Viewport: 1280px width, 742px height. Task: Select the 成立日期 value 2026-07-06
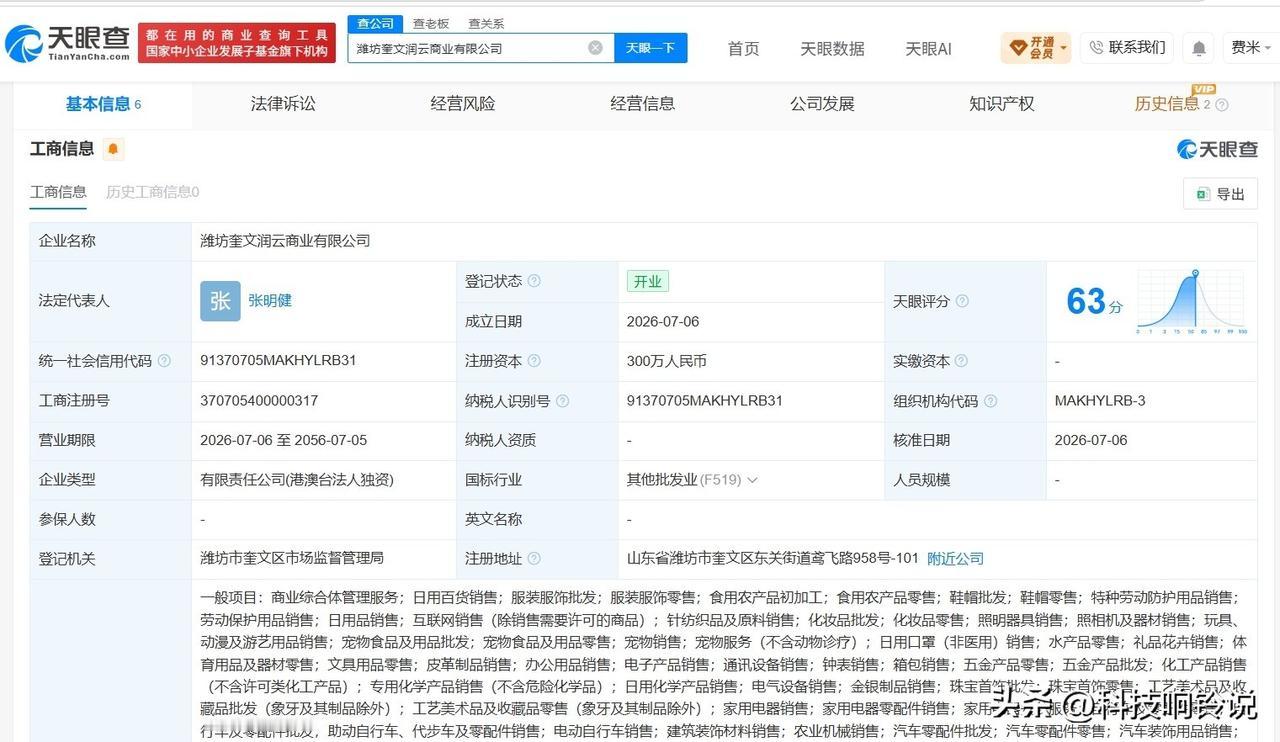click(x=663, y=321)
